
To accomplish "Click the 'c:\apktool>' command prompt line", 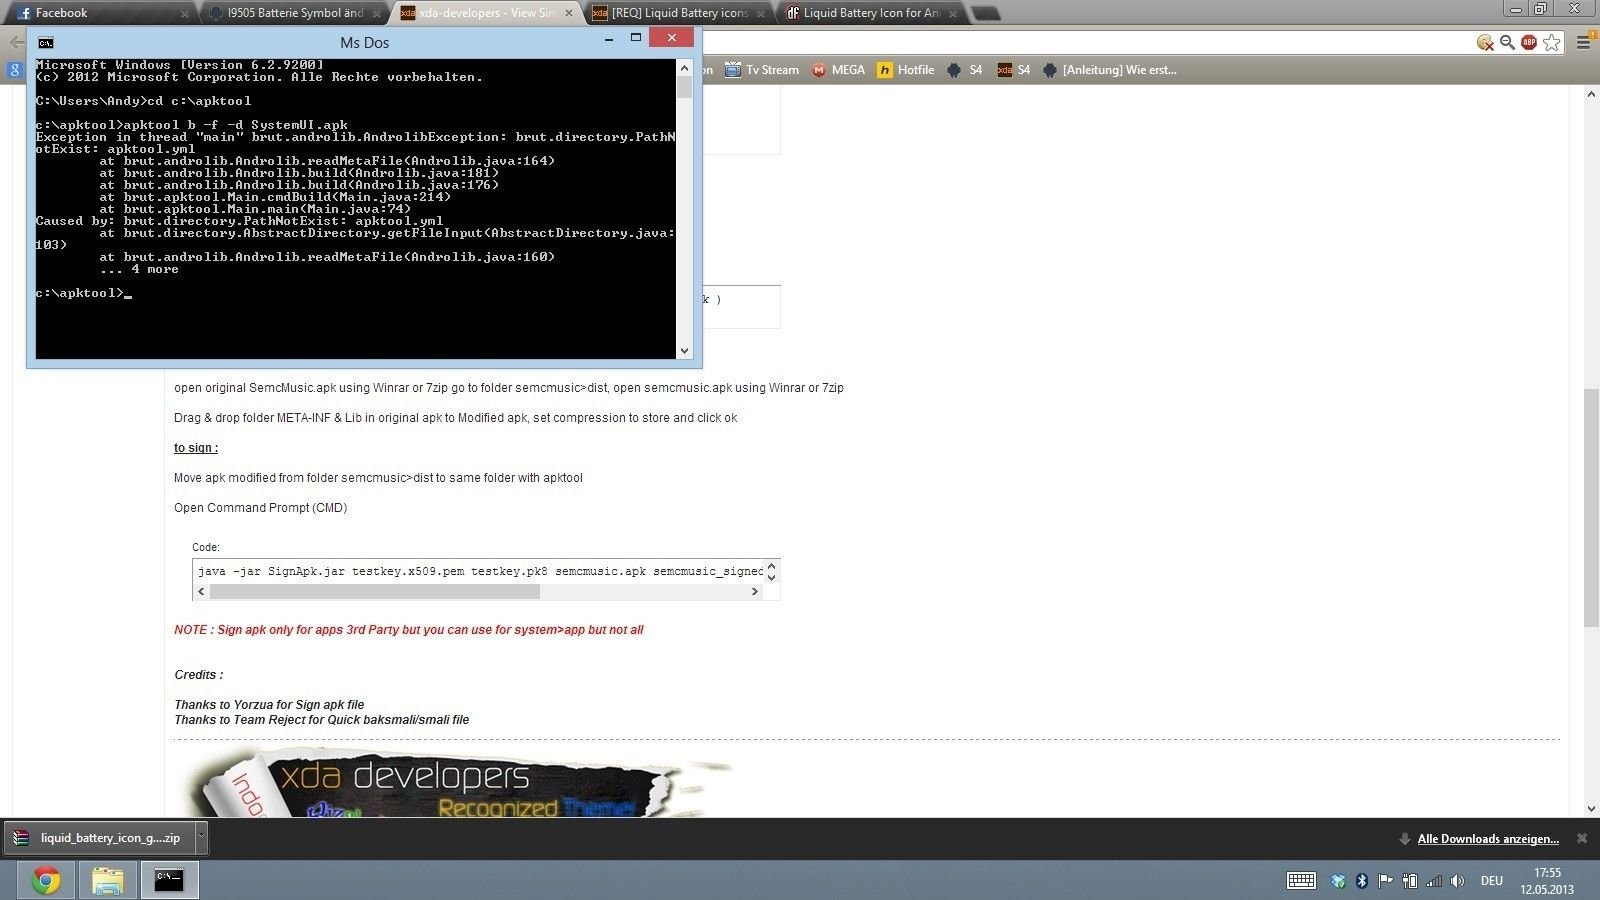I will [x=84, y=293].
